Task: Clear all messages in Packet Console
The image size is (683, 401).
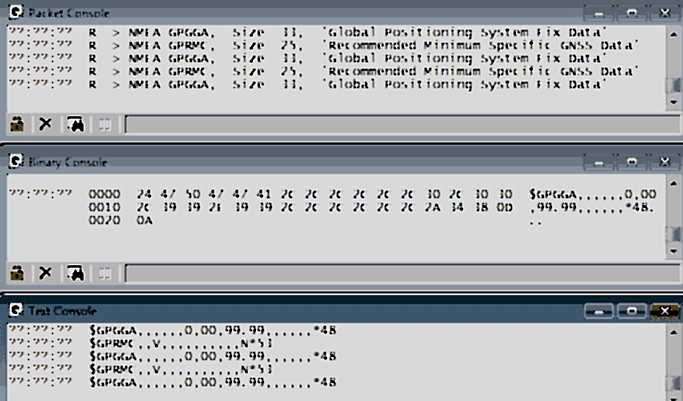Action: [45, 124]
